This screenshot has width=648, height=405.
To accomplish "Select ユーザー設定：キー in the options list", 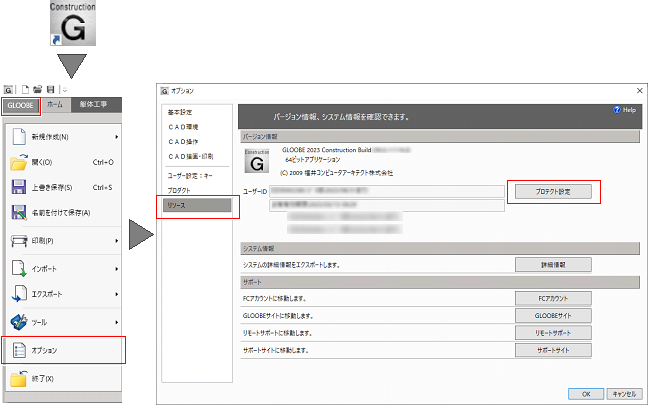I will (190, 176).
